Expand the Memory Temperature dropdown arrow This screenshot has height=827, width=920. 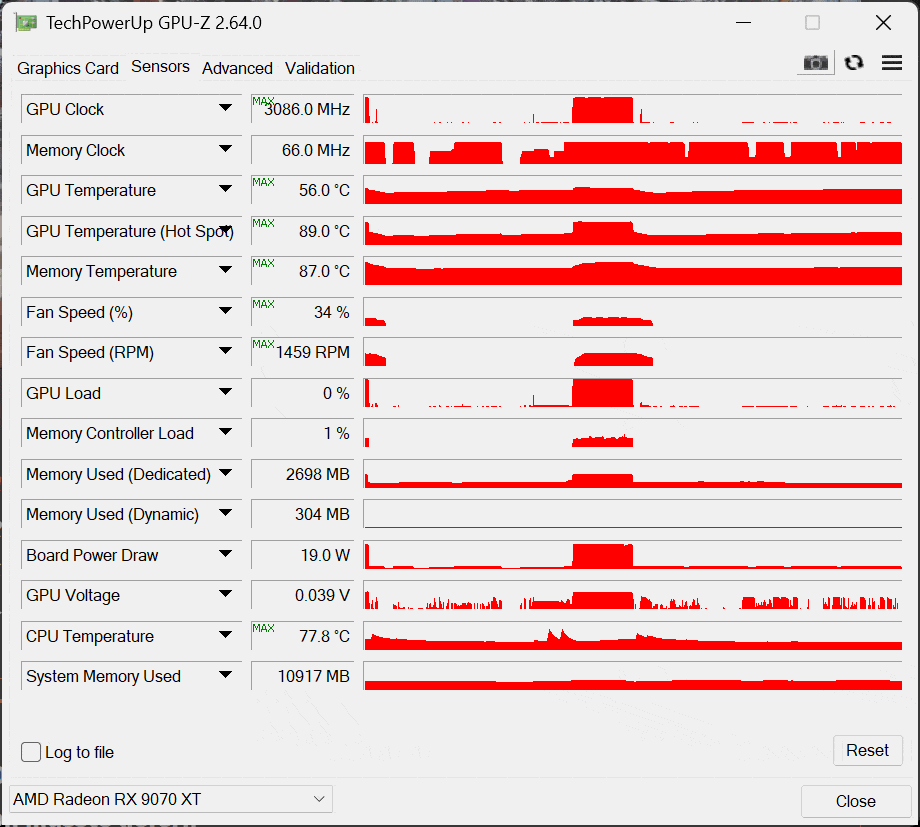click(225, 270)
